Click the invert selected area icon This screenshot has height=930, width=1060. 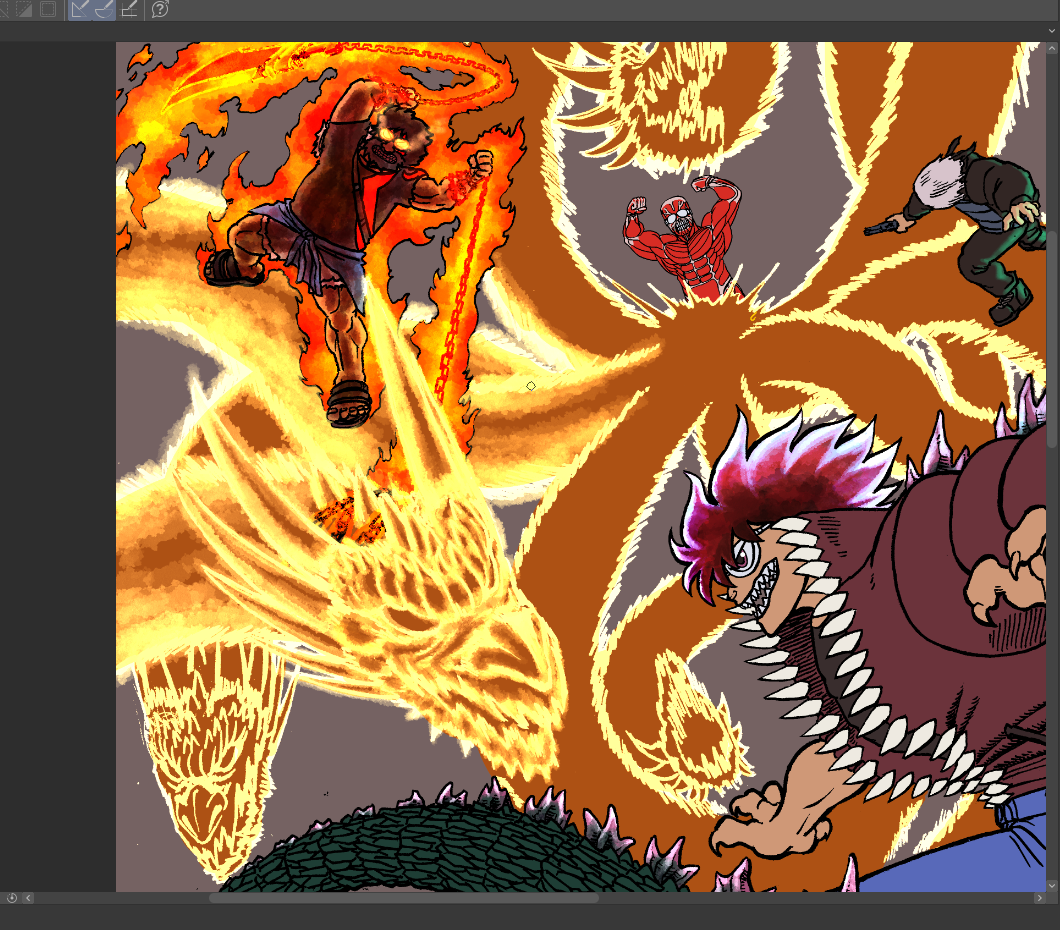click(24, 9)
